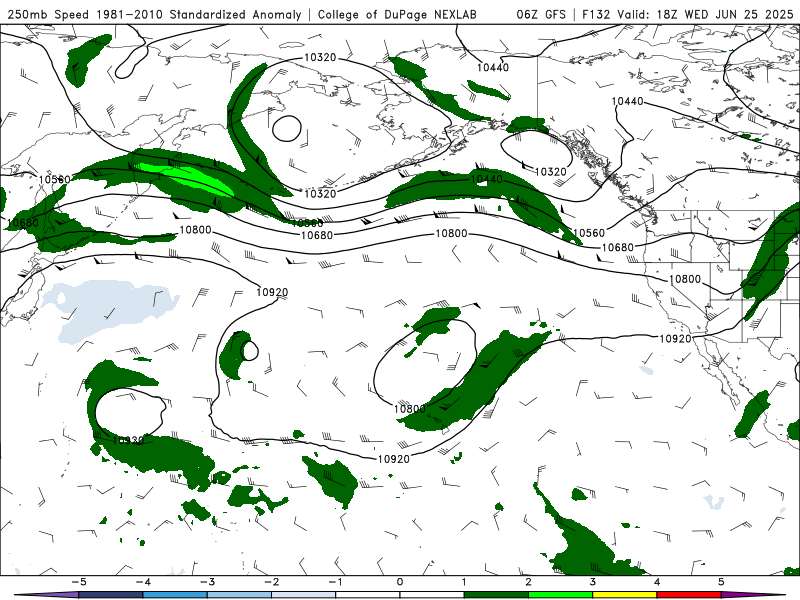The height and width of the screenshot is (600, 800).
Task: Click the 'F132 Valid: 18Z WED JUN 25 2025' text
Action: [687, 14]
